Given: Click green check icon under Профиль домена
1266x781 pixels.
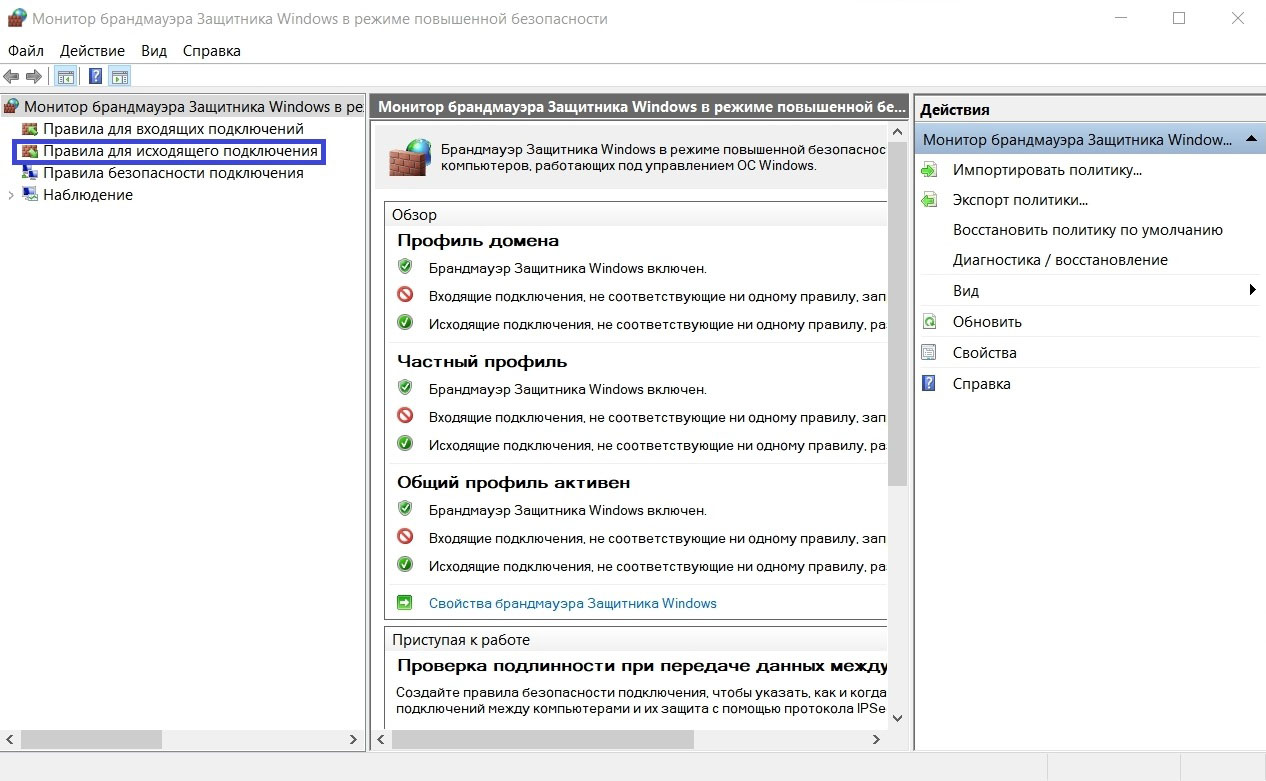Looking at the screenshot, I should point(405,323).
